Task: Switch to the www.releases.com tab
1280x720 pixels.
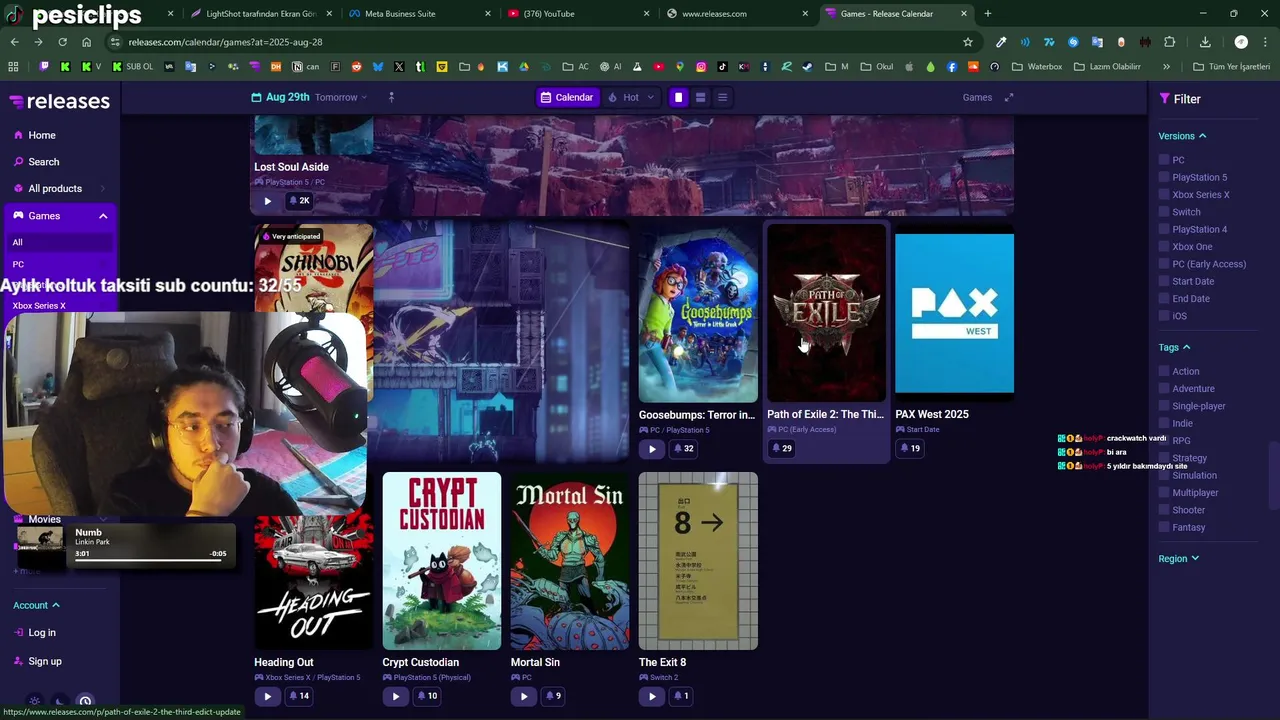Action: (736, 14)
